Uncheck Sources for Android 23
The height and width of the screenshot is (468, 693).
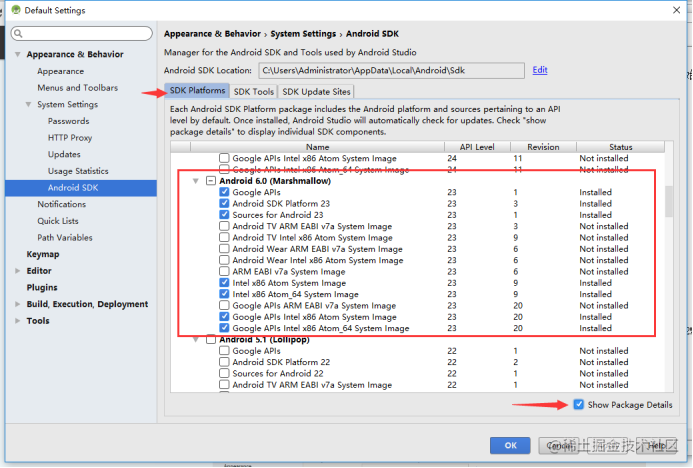tap(225, 215)
